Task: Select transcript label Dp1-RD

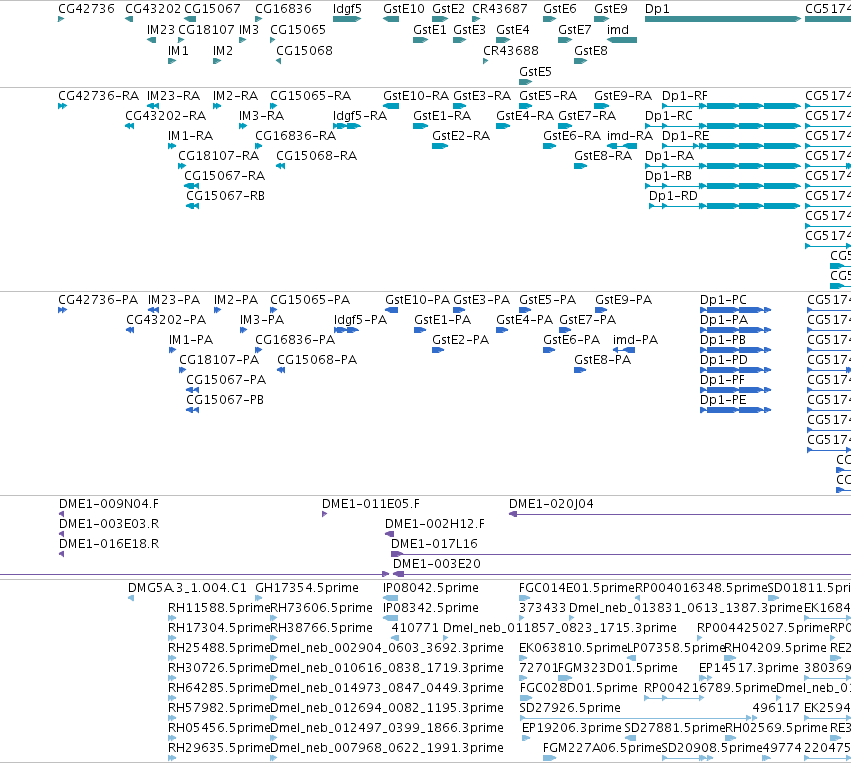Action: pyautogui.click(x=673, y=195)
